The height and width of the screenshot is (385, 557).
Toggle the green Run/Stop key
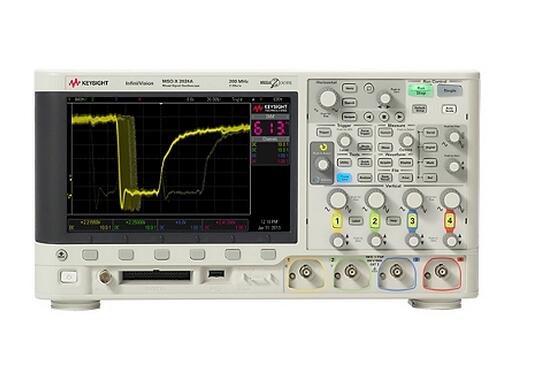tap(420, 90)
